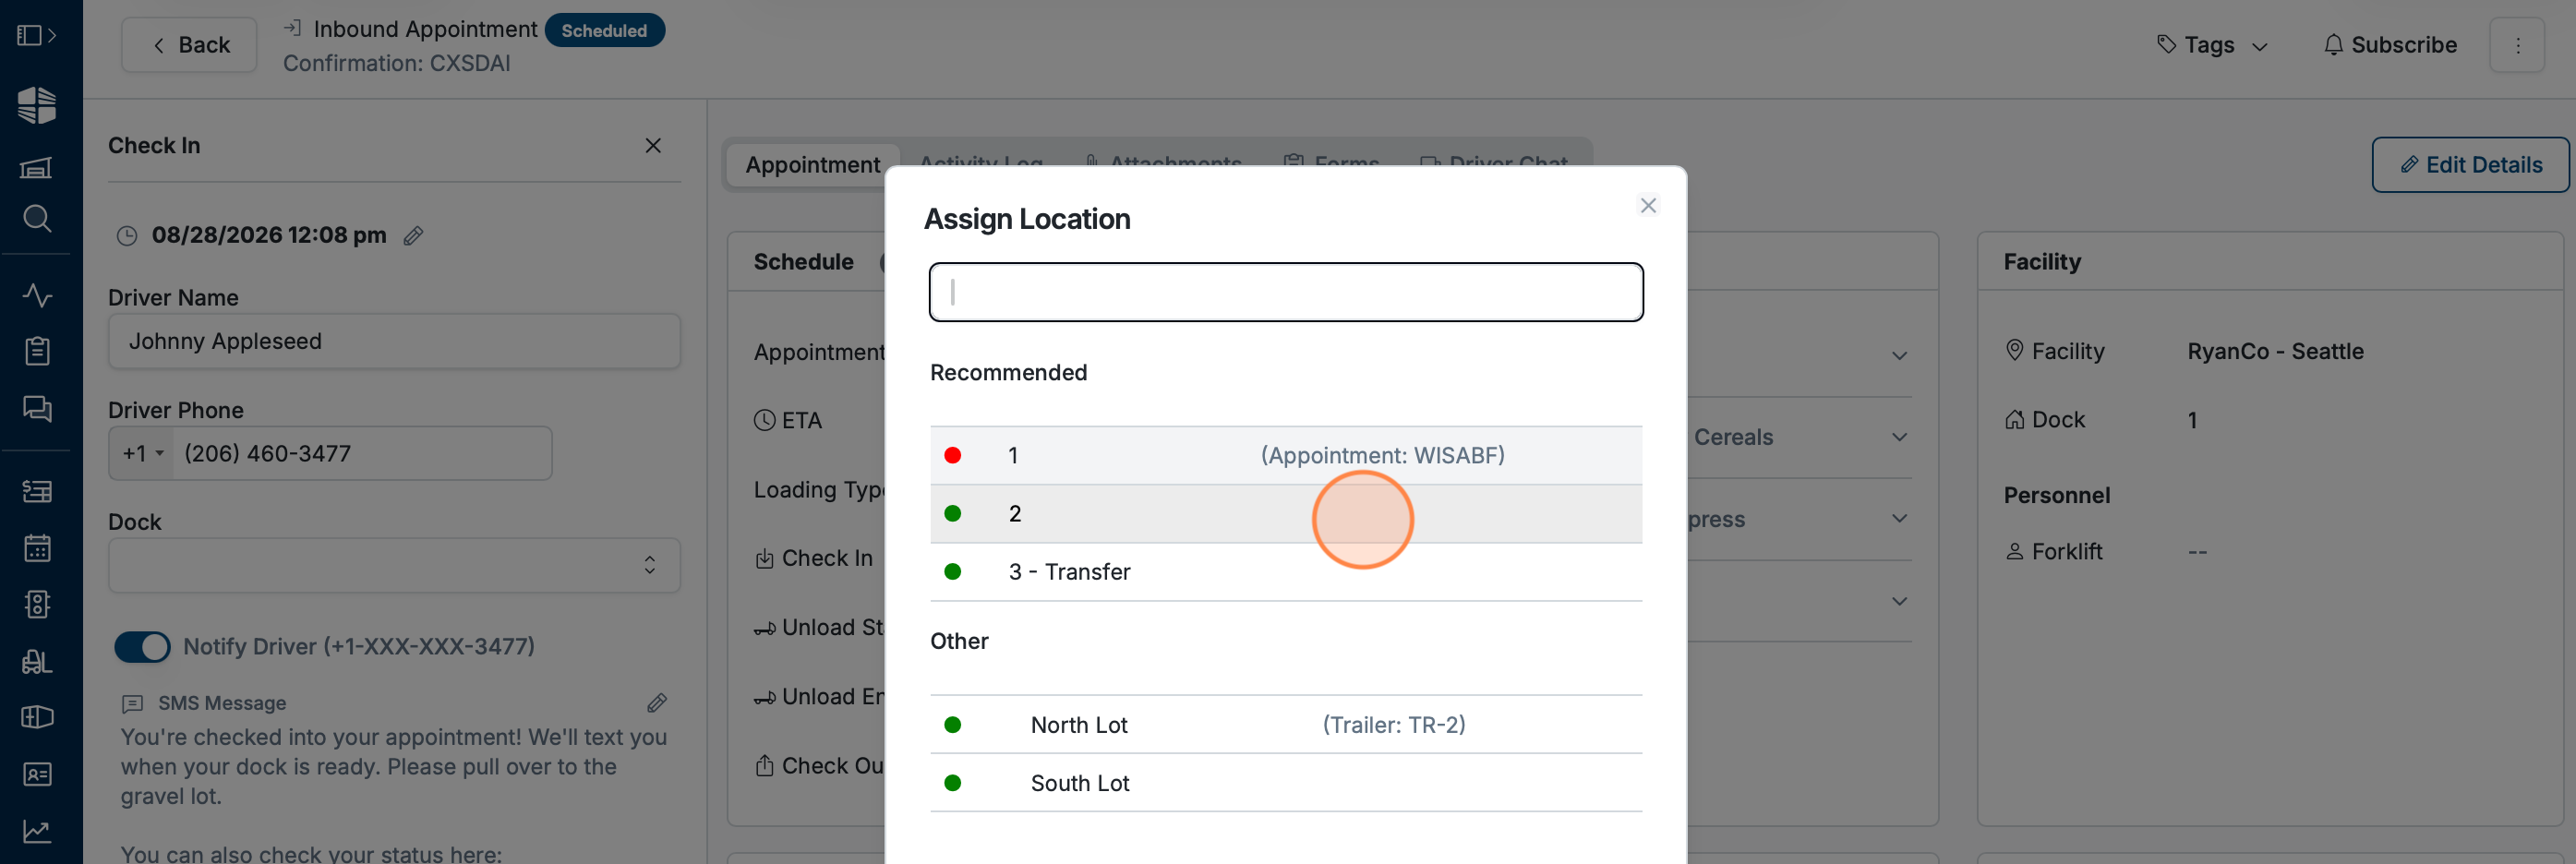Click the RyanCo - Seattle facility name
The image size is (2576, 864).
click(x=2275, y=352)
